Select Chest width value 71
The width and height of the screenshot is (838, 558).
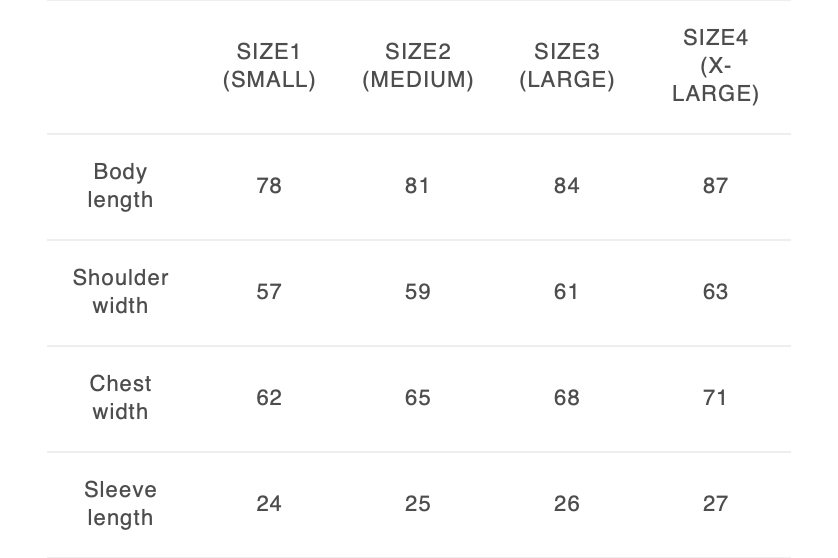715,398
